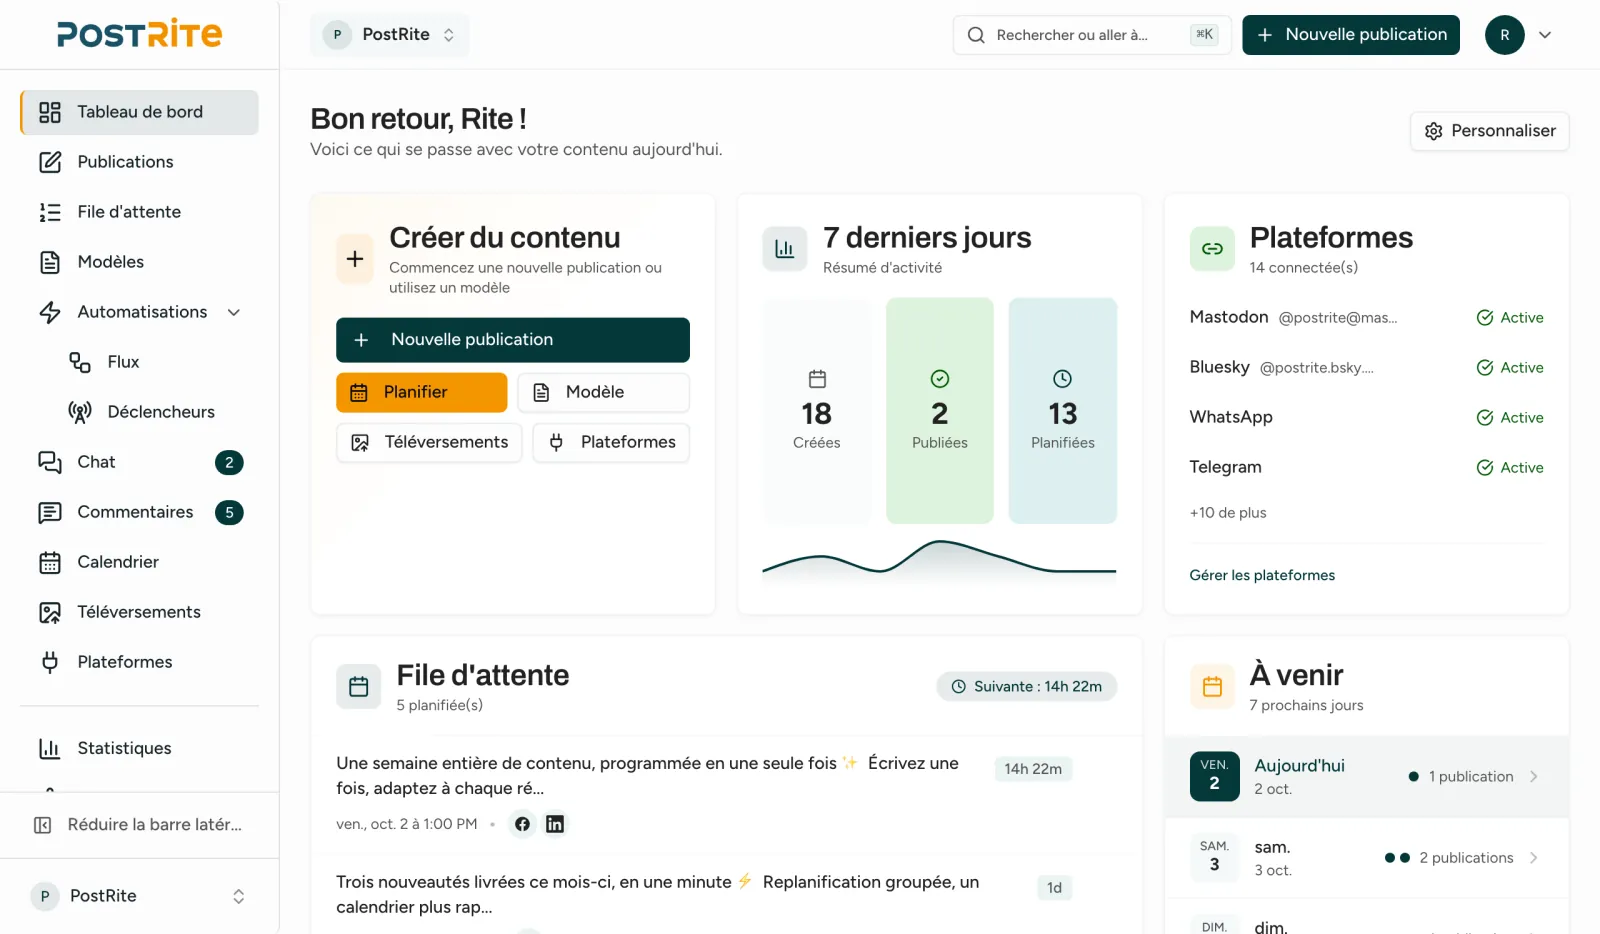Open Calendrier in sidebar

(139, 562)
